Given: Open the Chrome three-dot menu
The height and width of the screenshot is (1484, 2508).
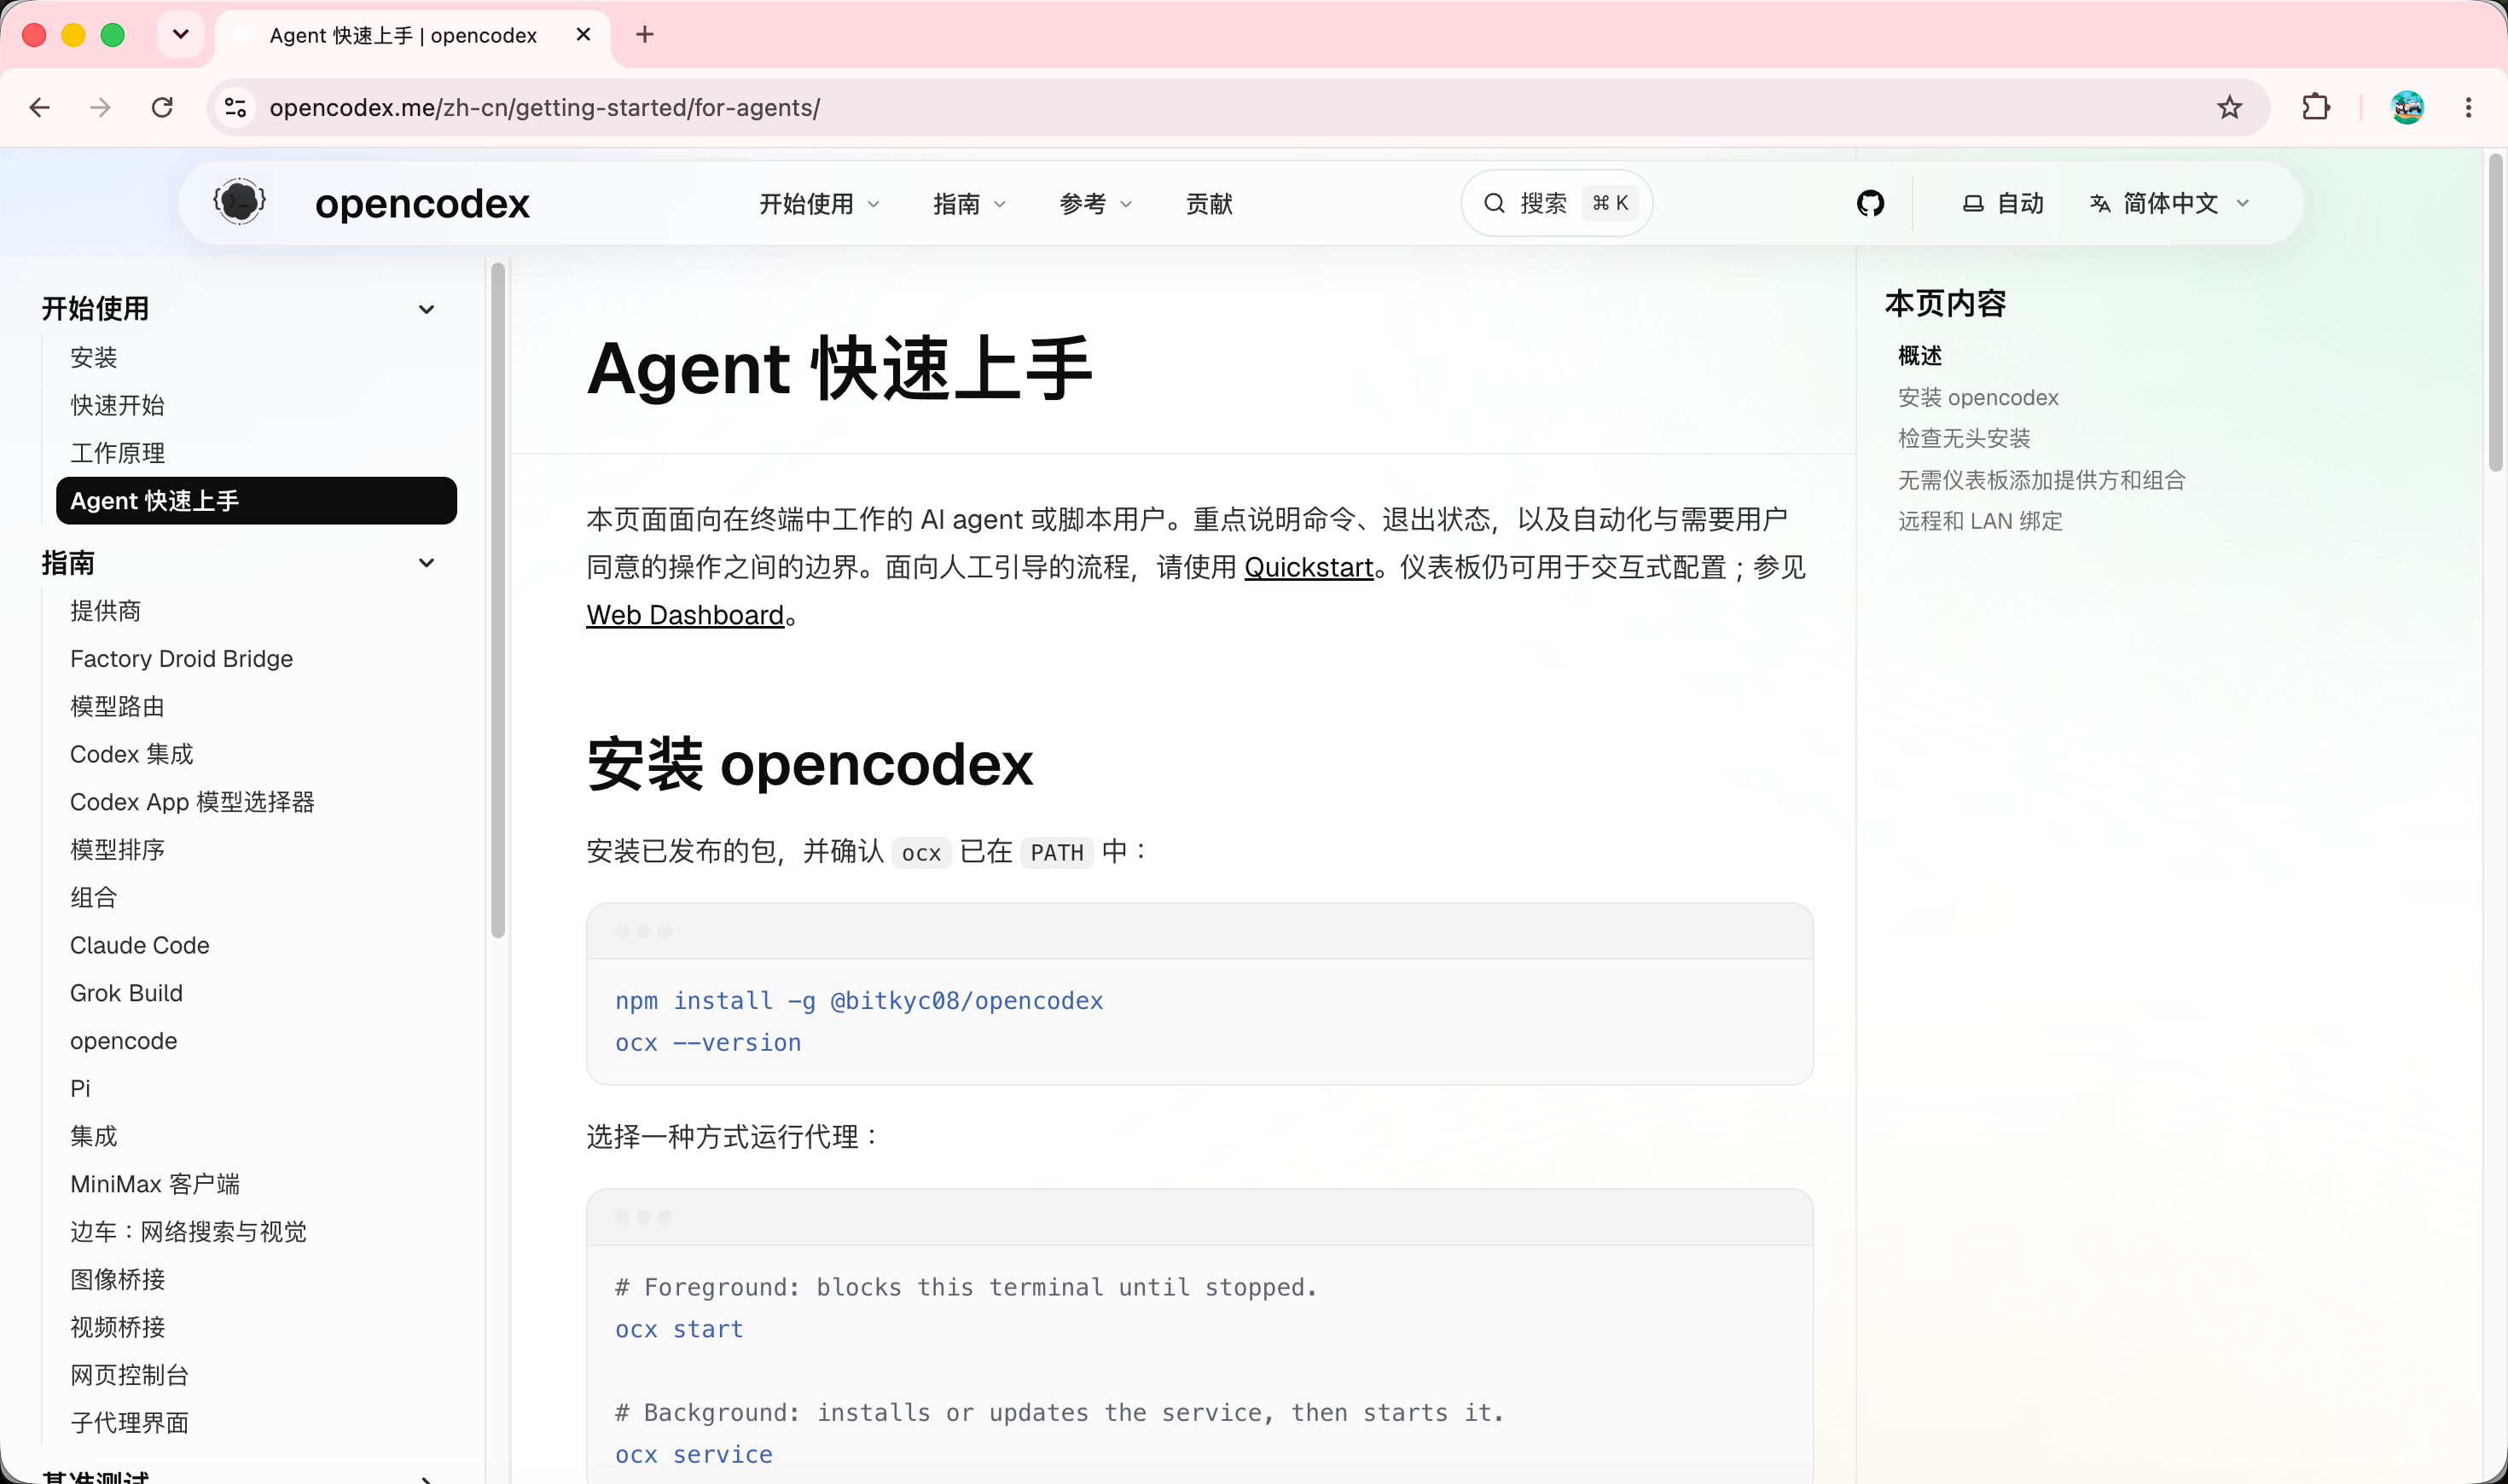Looking at the screenshot, I should point(2468,107).
